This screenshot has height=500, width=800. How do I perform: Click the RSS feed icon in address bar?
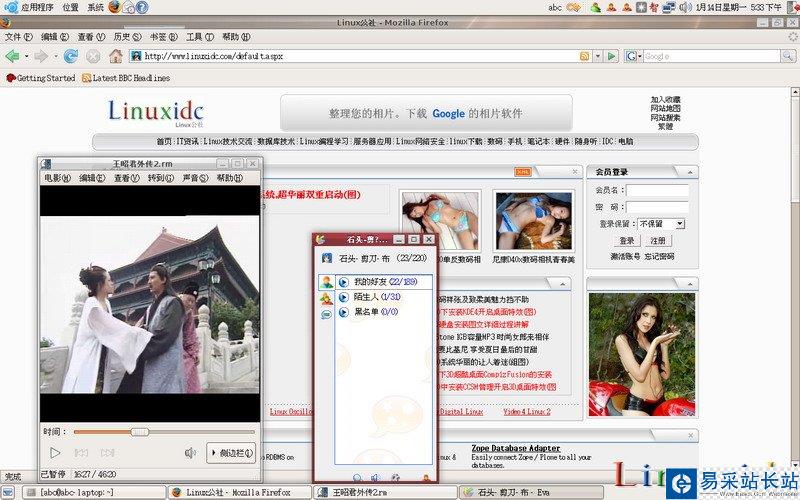[585, 56]
